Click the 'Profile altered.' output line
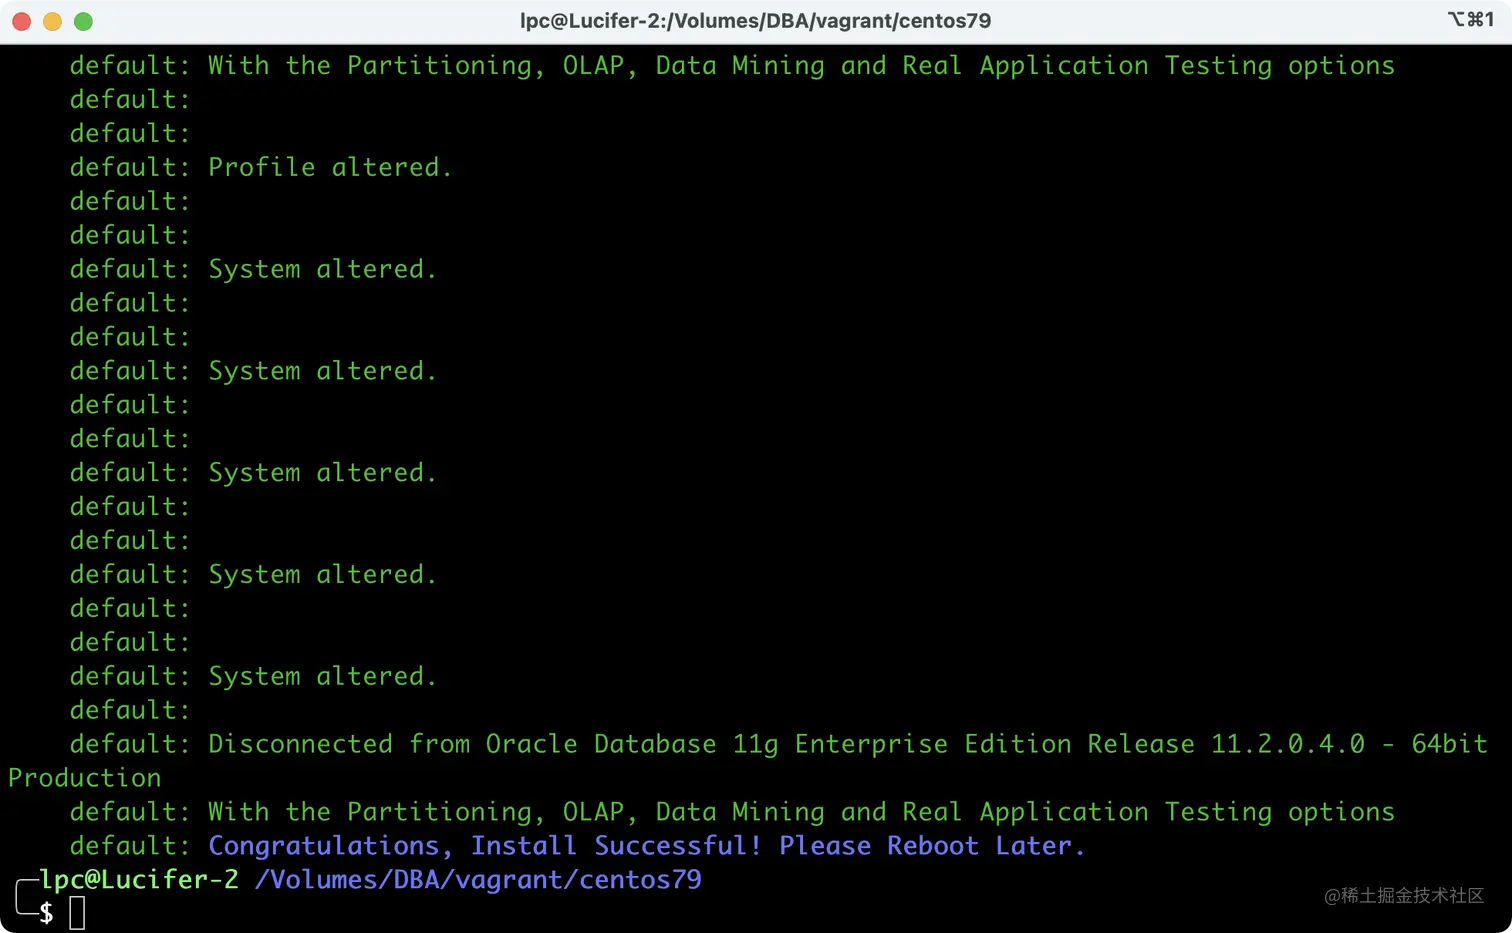The height and width of the screenshot is (933, 1512). pos(330,167)
